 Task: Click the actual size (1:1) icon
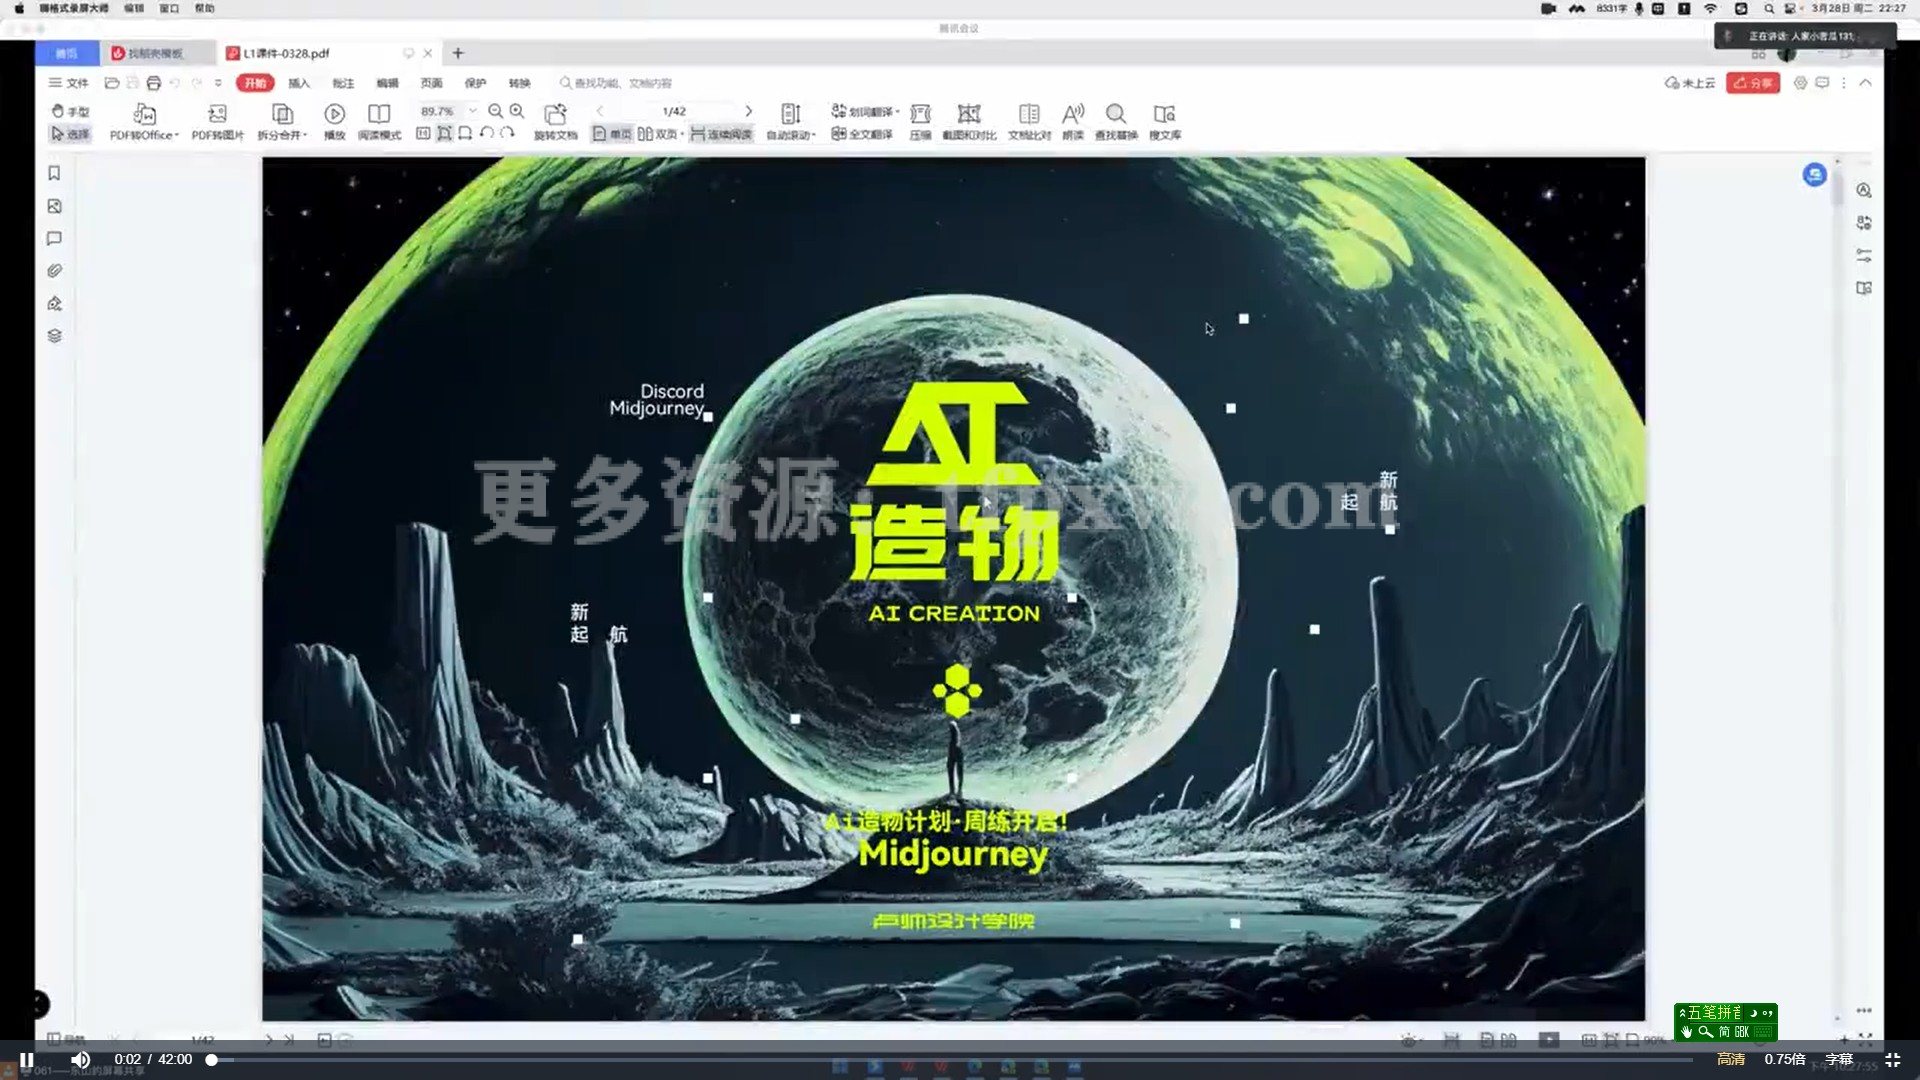coord(423,133)
